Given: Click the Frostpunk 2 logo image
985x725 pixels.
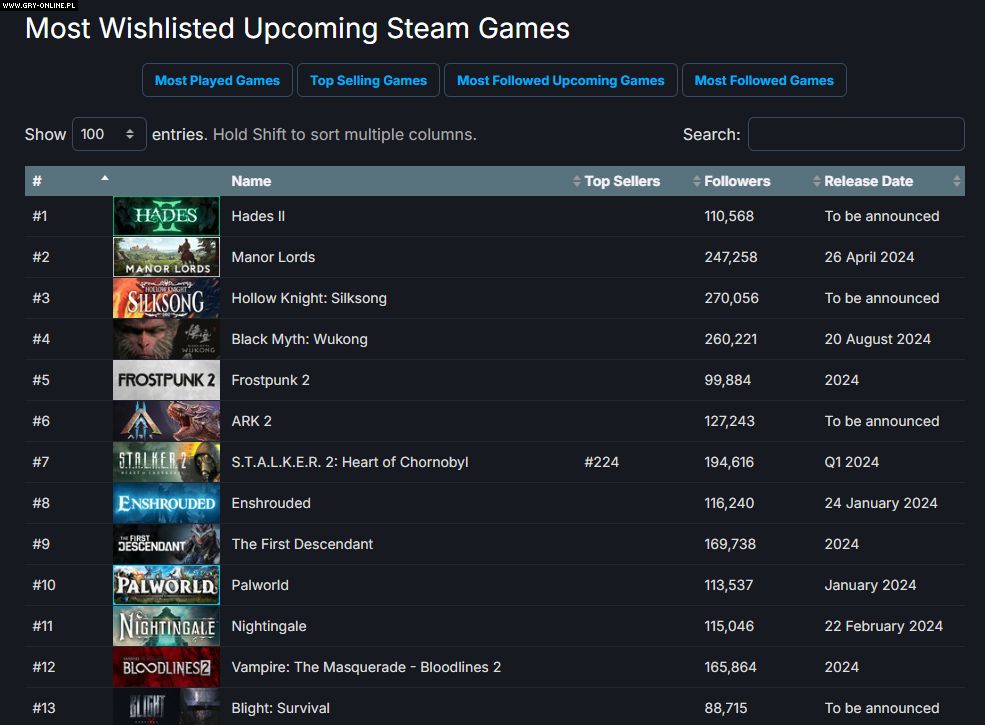Looking at the screenshot, I should coord(166,380).
